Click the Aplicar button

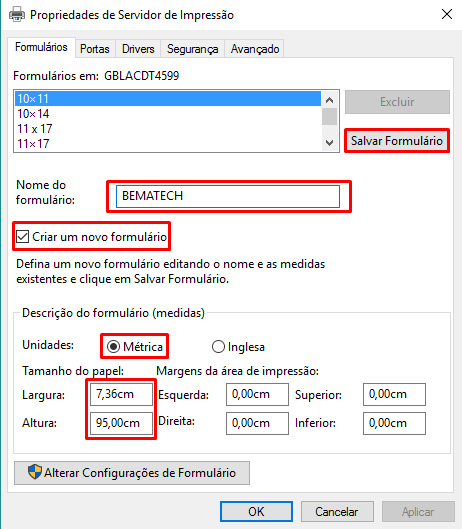coord(418,511)
